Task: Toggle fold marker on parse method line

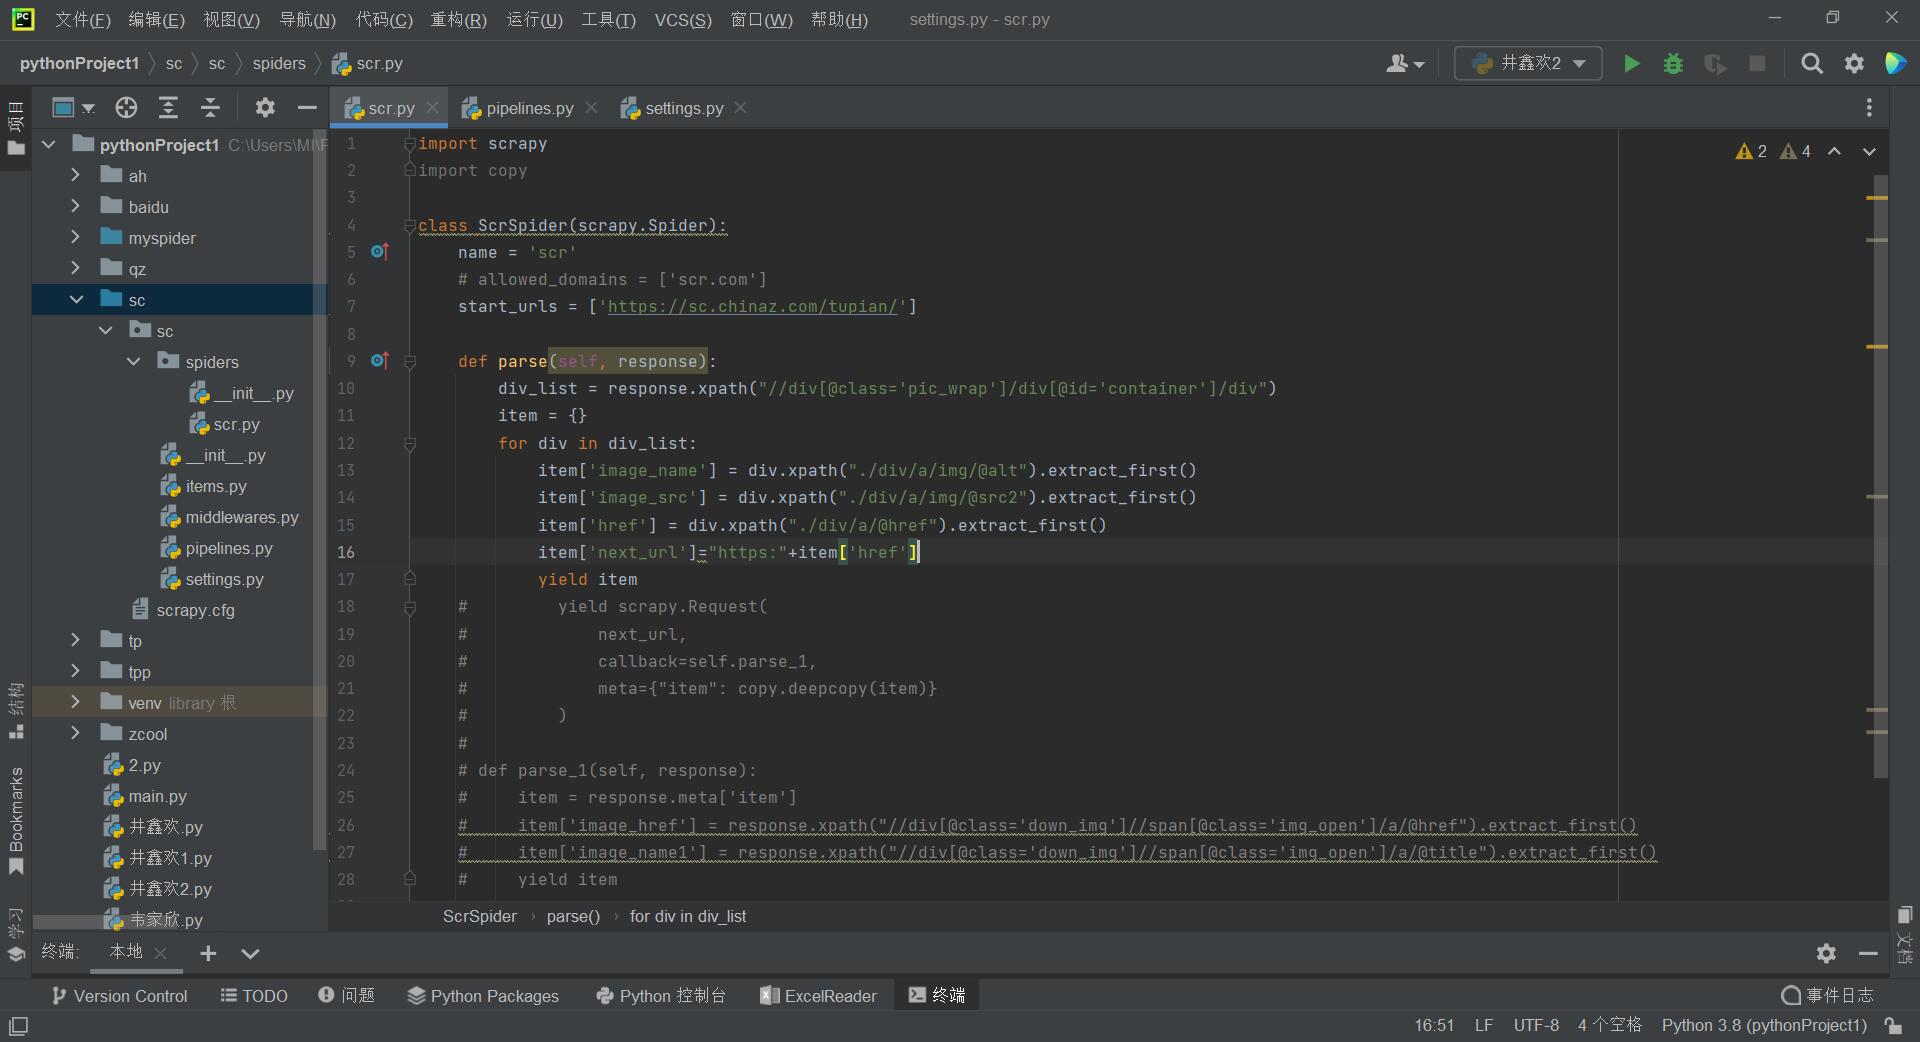Action: (410, 362)
